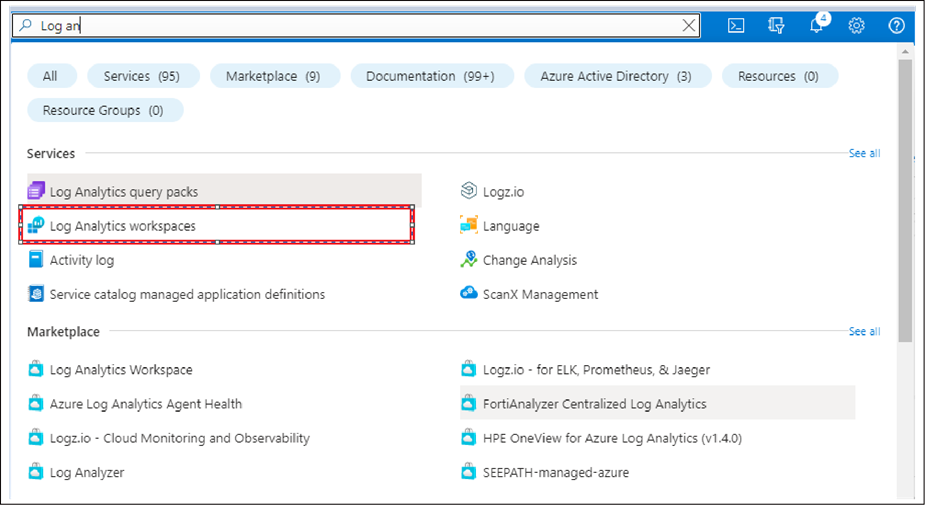The width and height of the screenshot is (925, 505).
Task: Click the Service catalog managed application icon
Action: pyautogui.click(x=36, y=294)
